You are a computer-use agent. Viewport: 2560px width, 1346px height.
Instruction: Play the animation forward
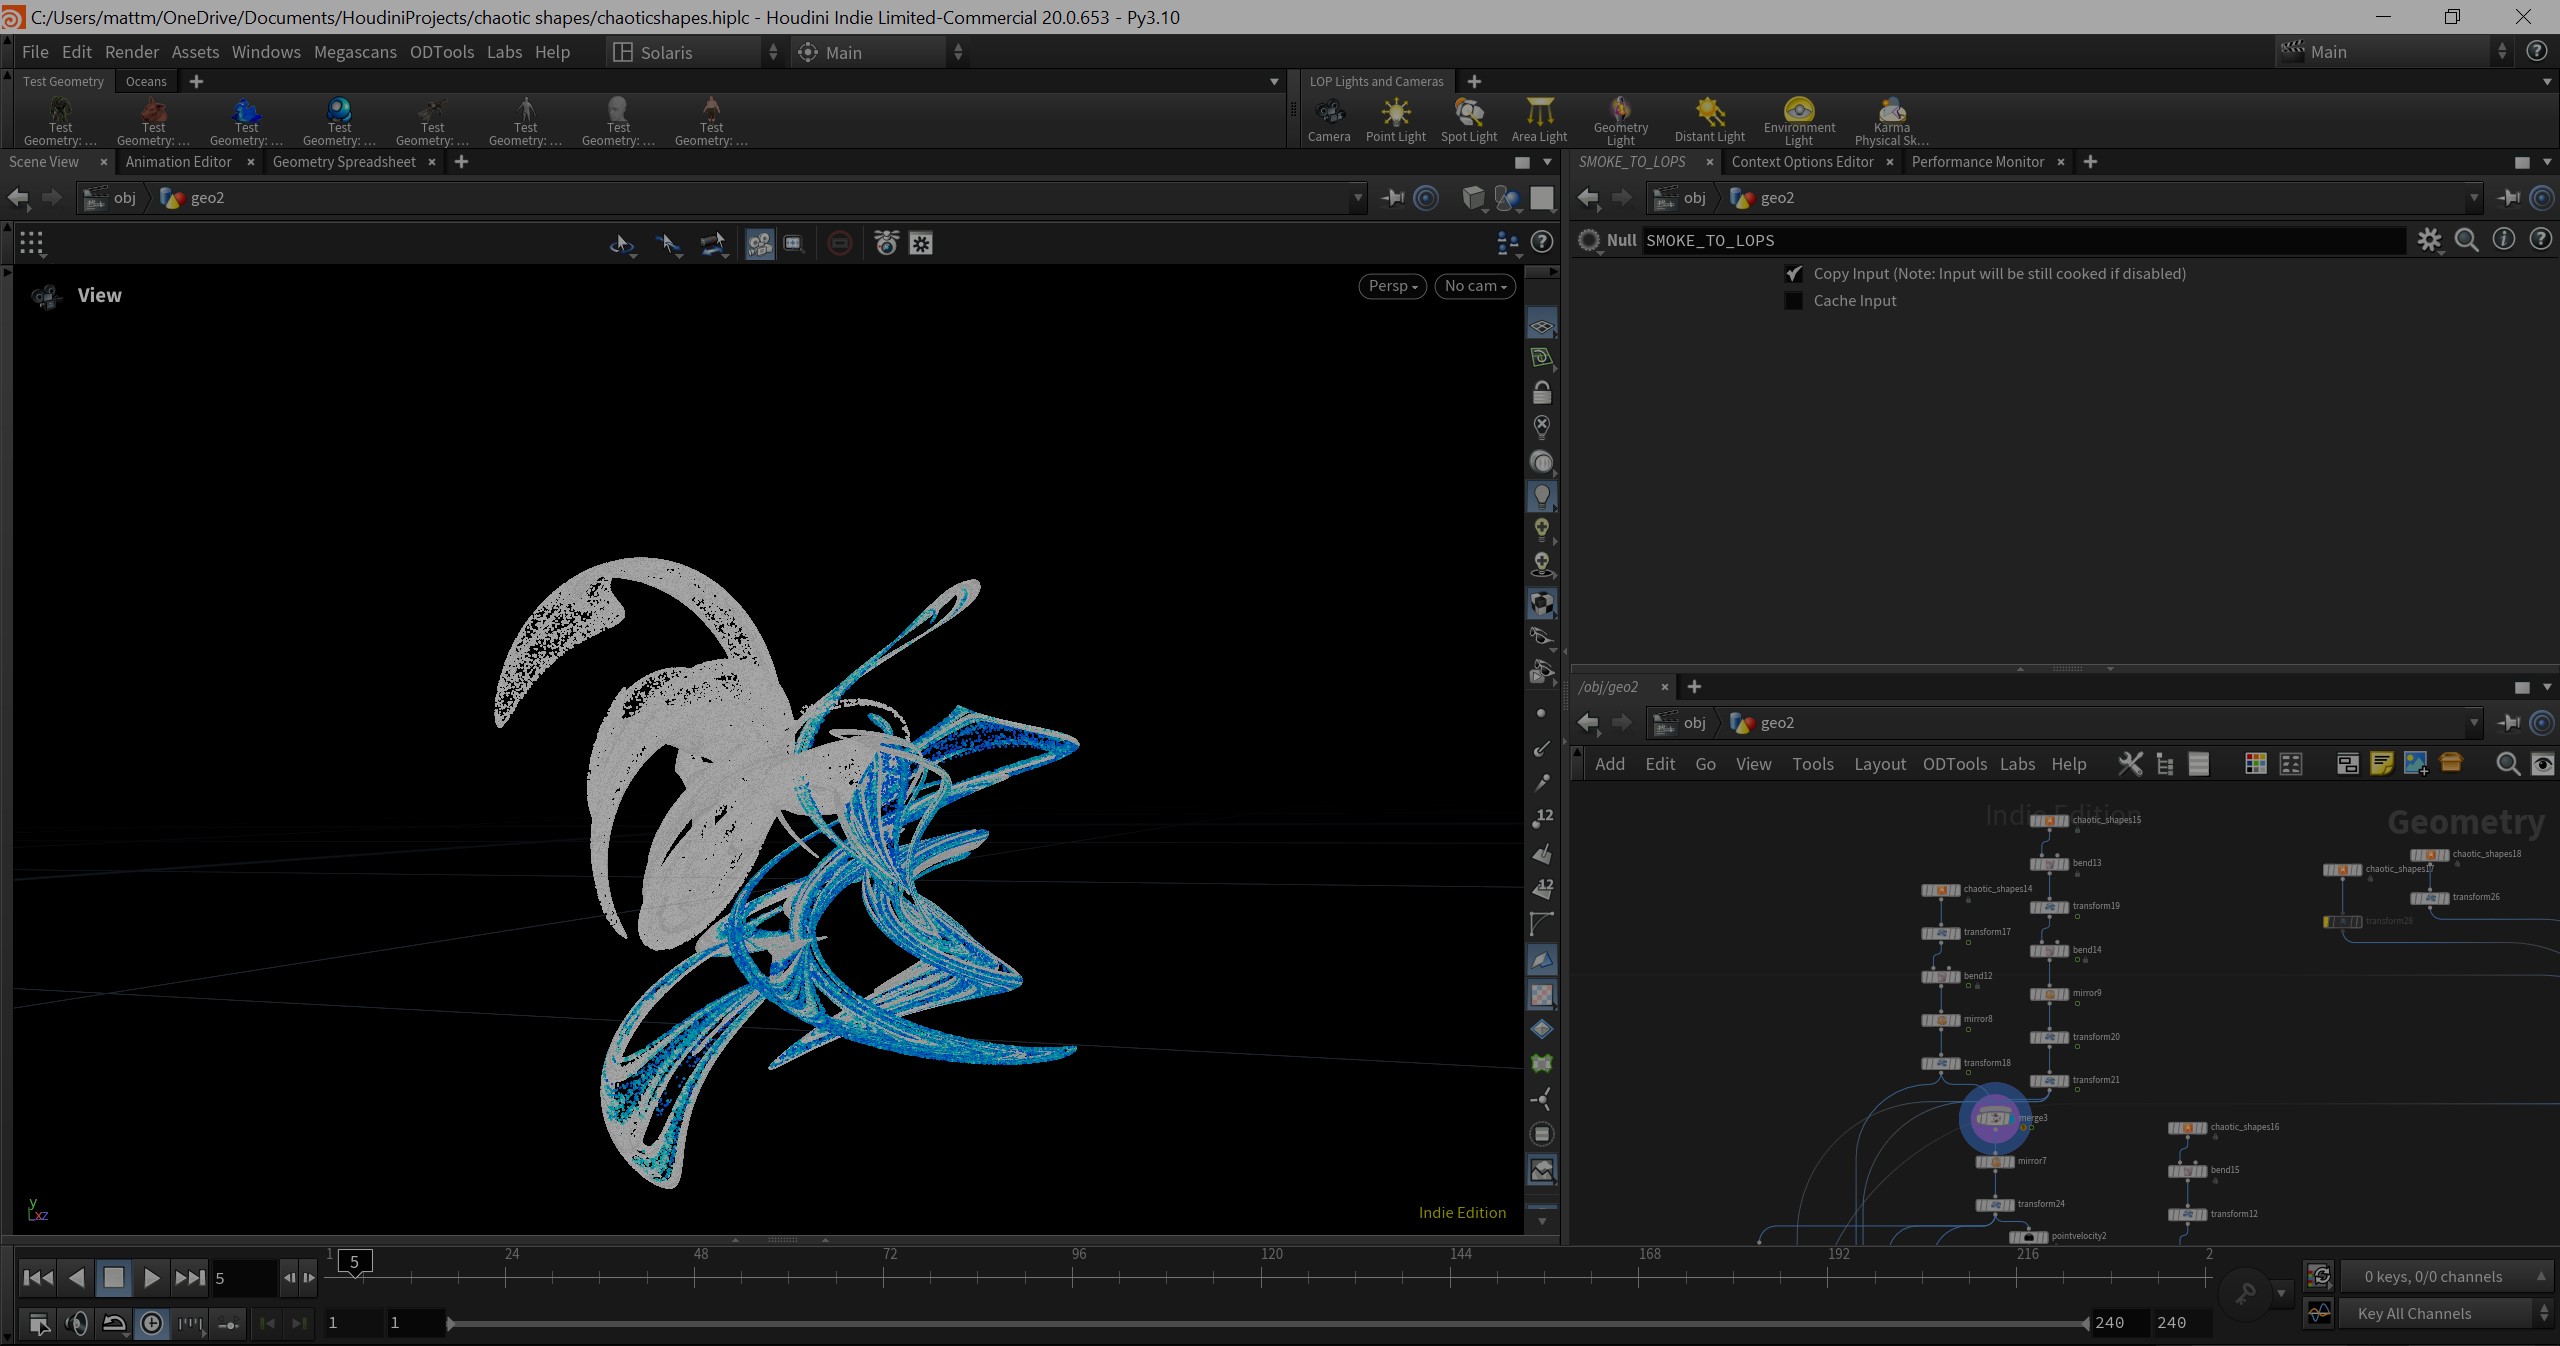pos(151,1278)
